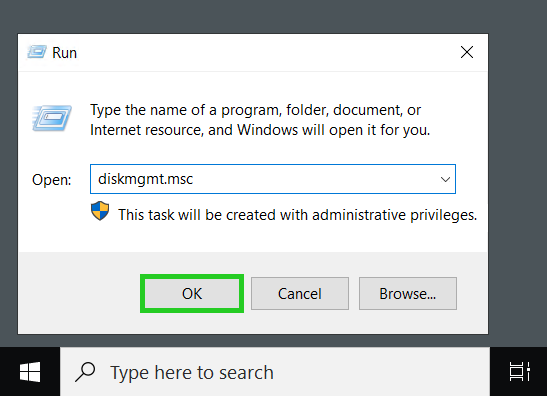The width and height of the screenshot is (547, 396).
Task: Click the administrative privileges notice text
Action: coord(298,215)
